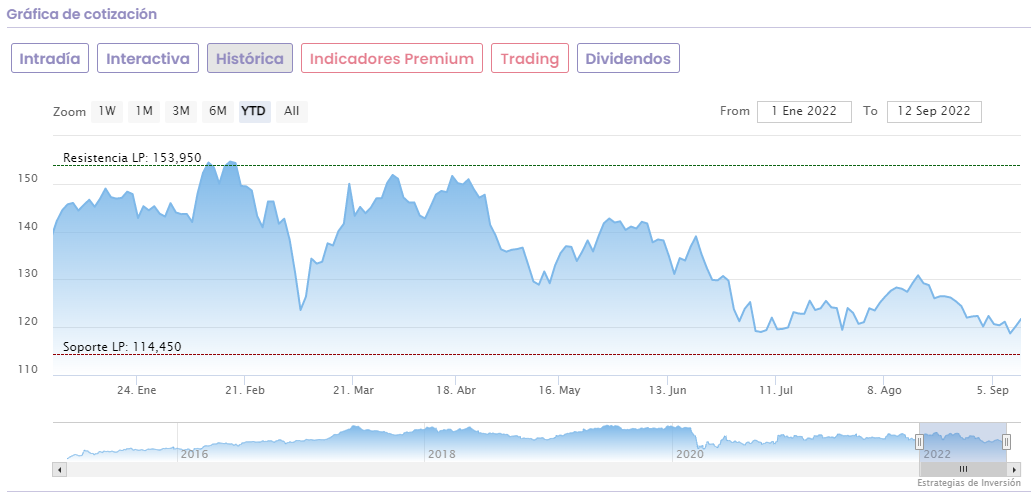
Task: Select the All zoom option
Action: (291, 111)
